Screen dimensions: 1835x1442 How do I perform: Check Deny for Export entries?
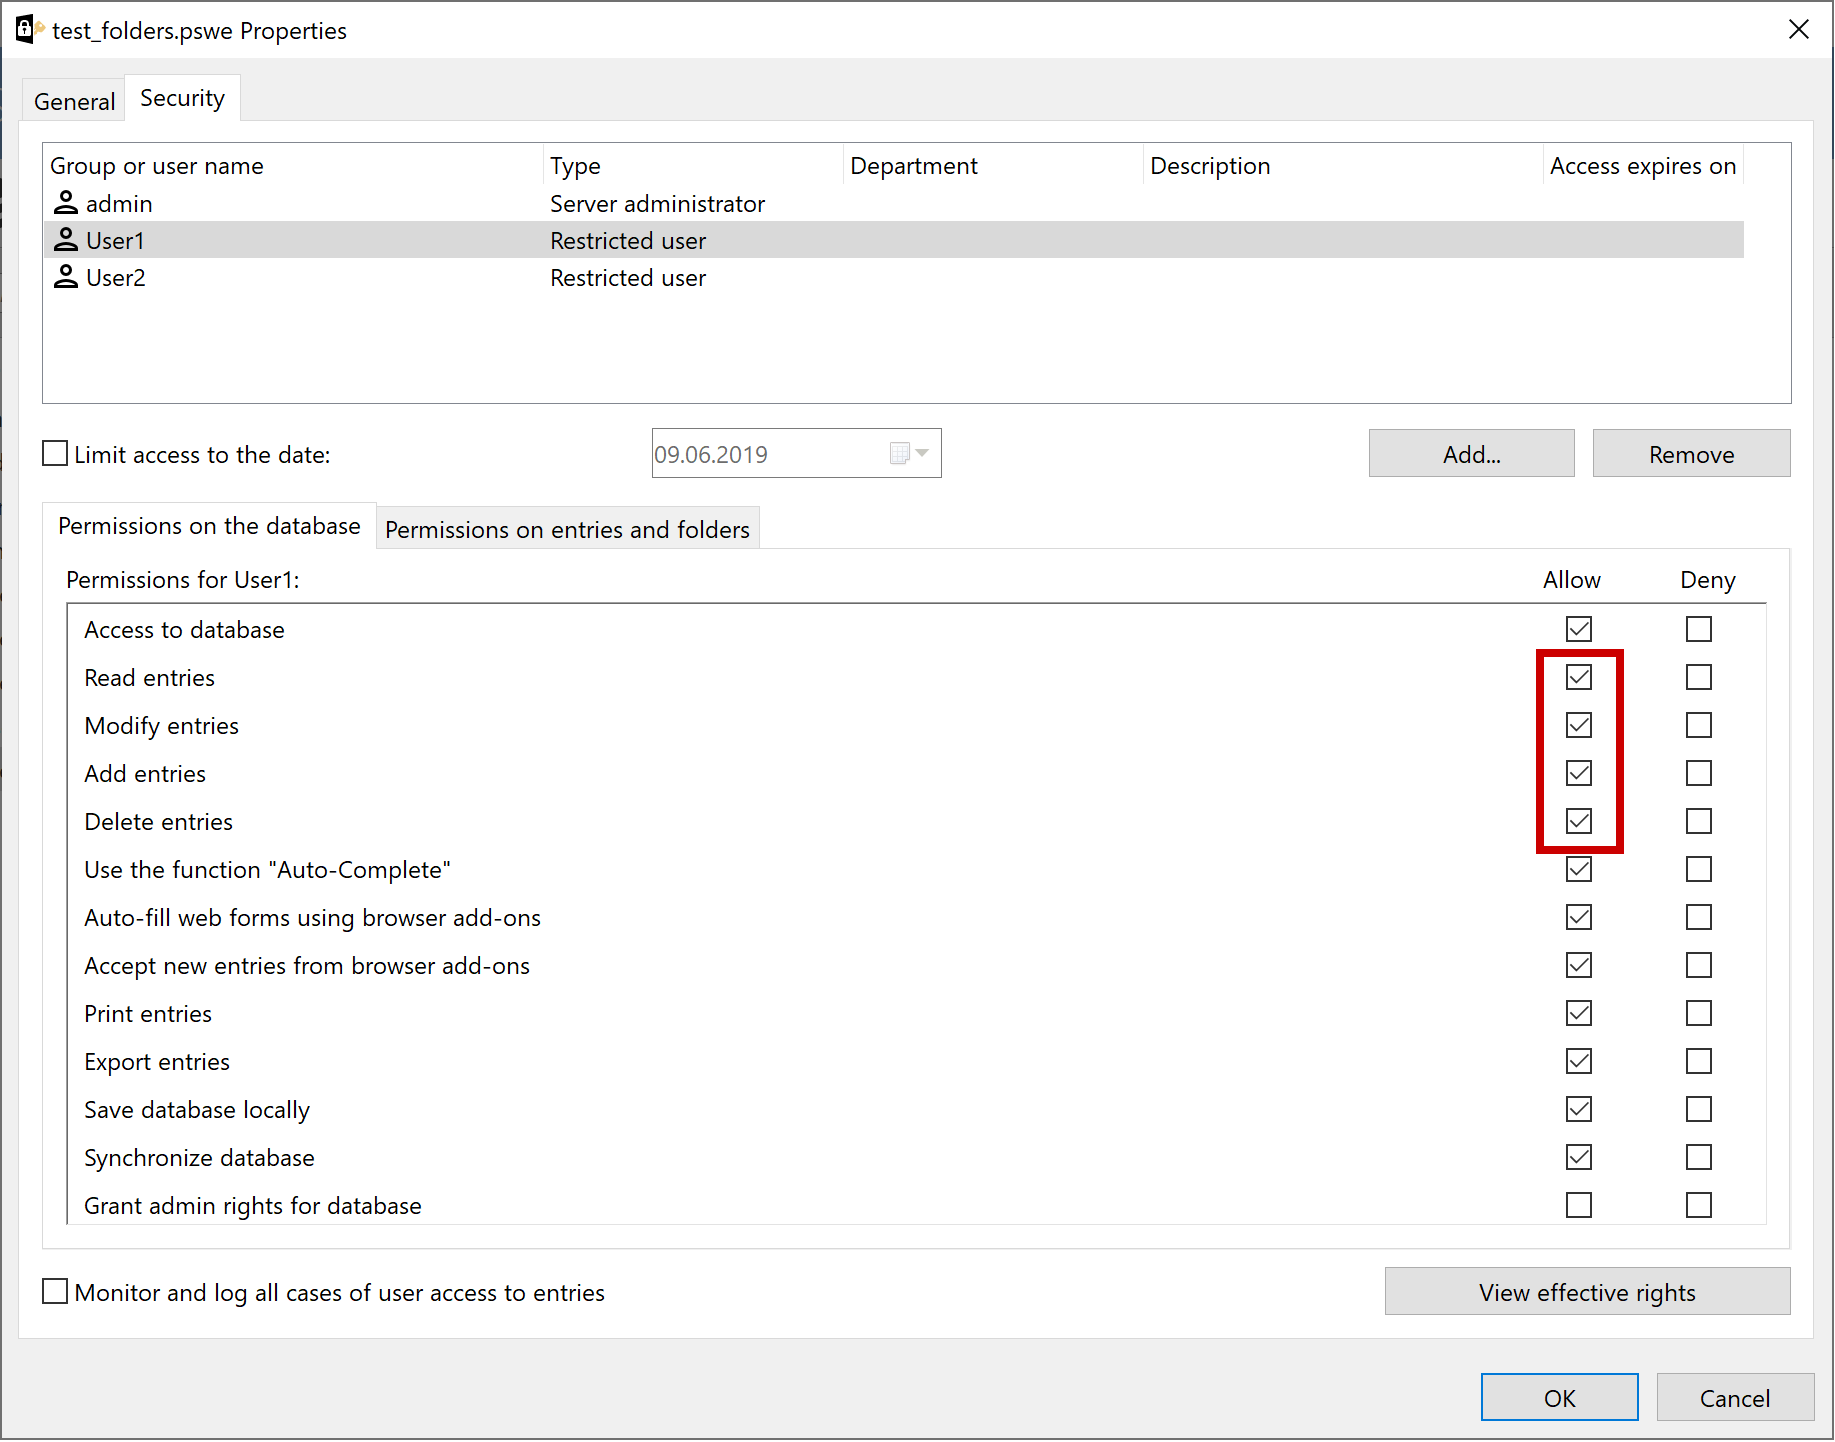pos(1699,1061)
